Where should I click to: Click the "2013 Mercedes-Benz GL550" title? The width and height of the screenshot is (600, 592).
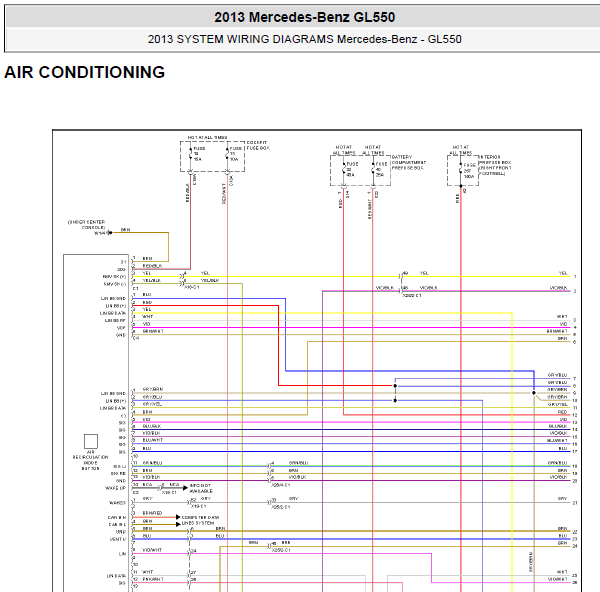coord(304,17)
